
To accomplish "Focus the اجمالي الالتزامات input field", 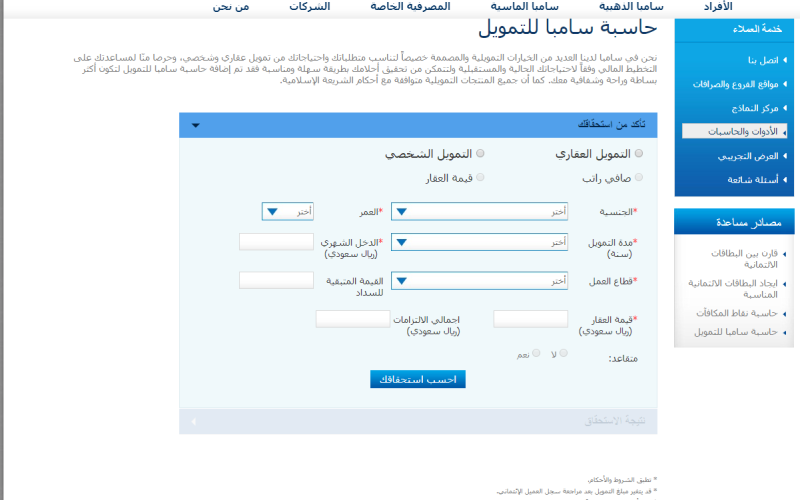I will 353,319.
